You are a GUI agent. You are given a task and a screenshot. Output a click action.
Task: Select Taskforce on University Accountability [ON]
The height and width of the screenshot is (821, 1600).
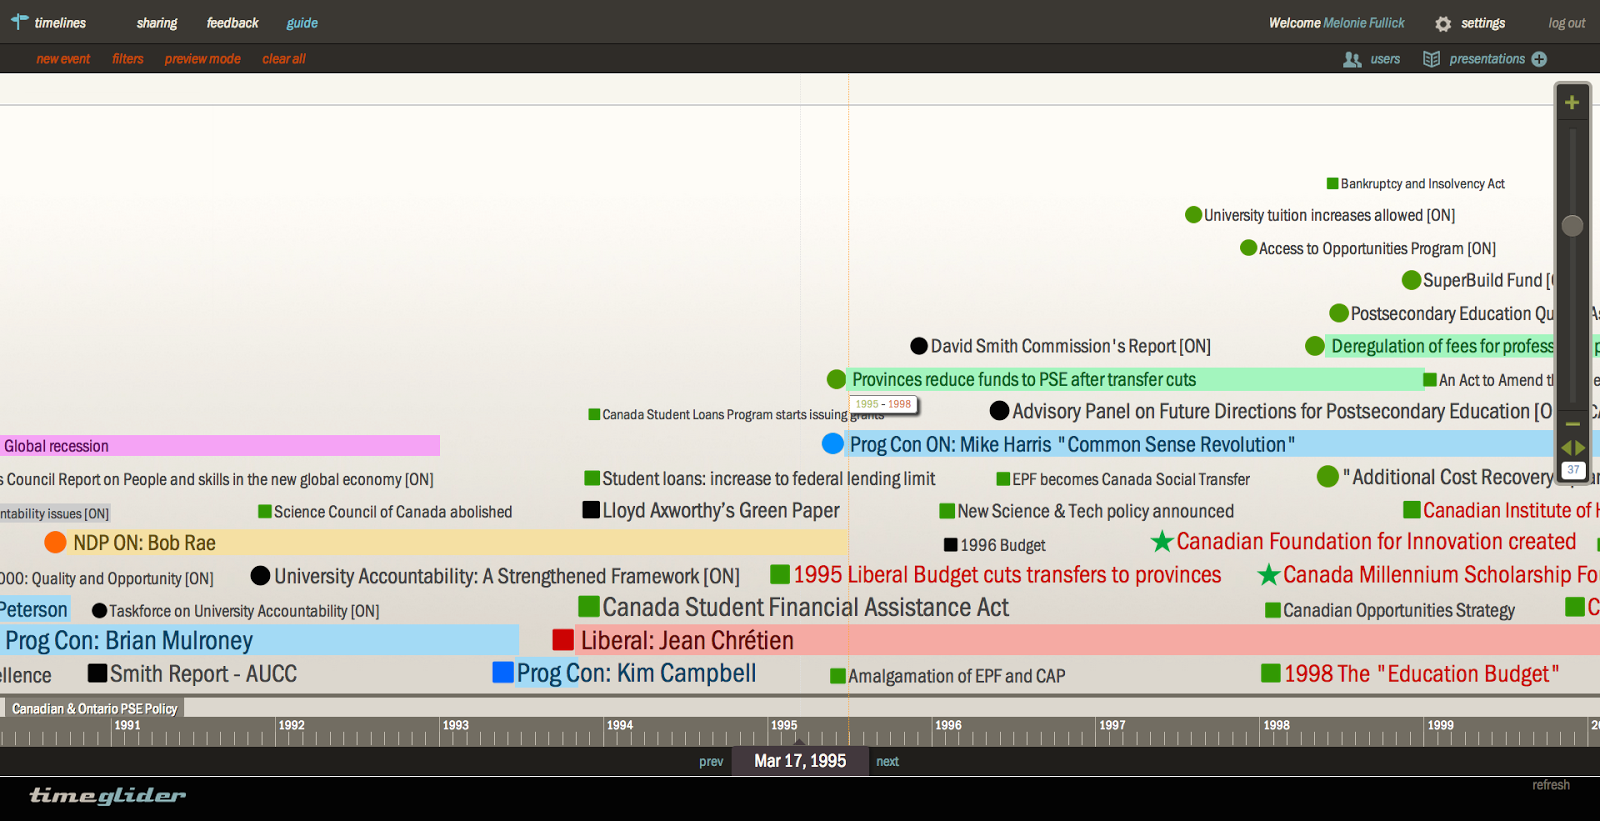(x=244, y=611)
